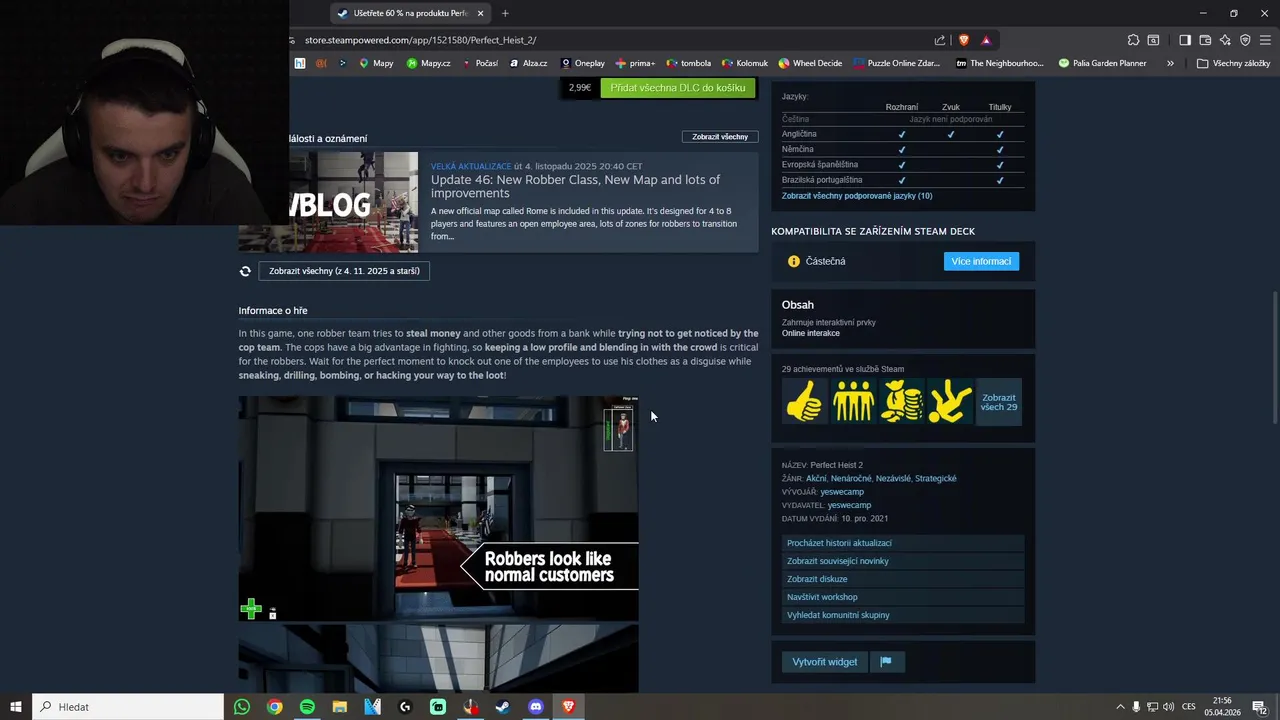Click the thumbs-up achievement icon
This screenshot has width=1280, height=720.
(x=805, y=401)
